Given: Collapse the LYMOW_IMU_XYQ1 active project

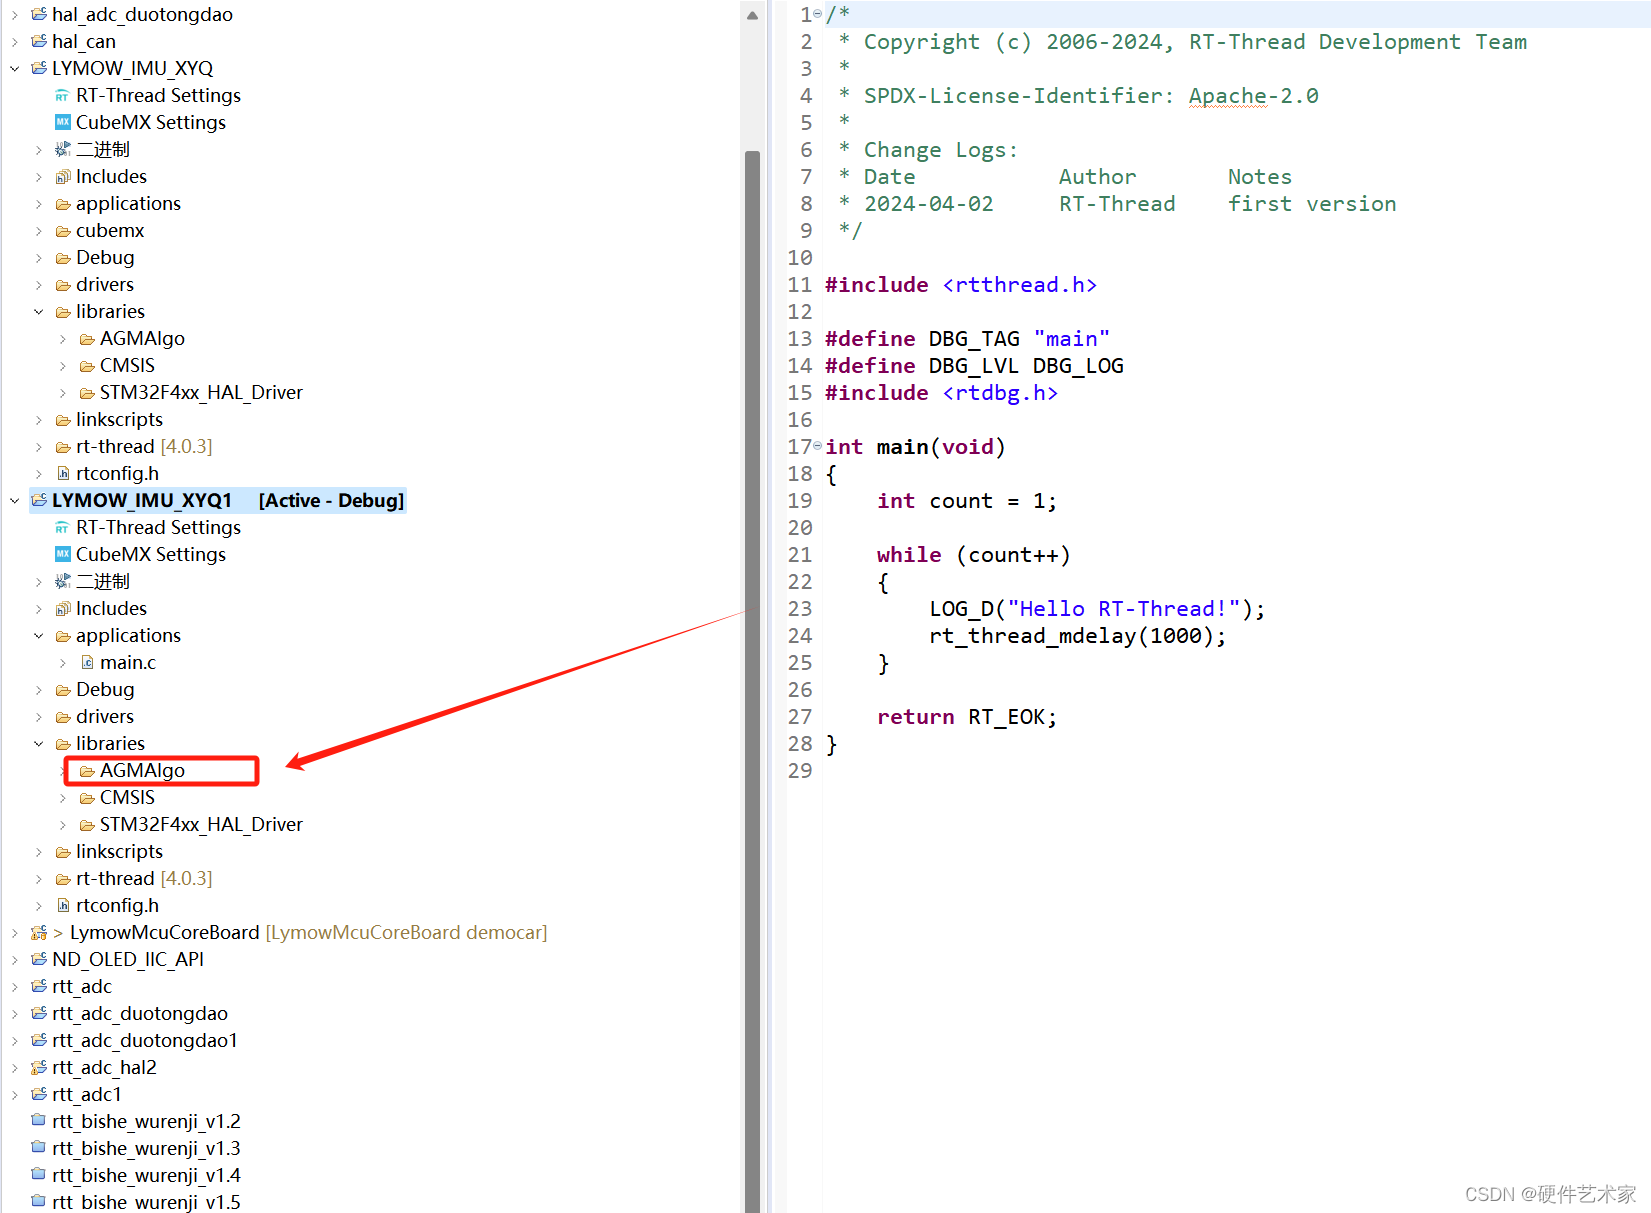Looking at the screenshot, I should click(x=15, y=500).
